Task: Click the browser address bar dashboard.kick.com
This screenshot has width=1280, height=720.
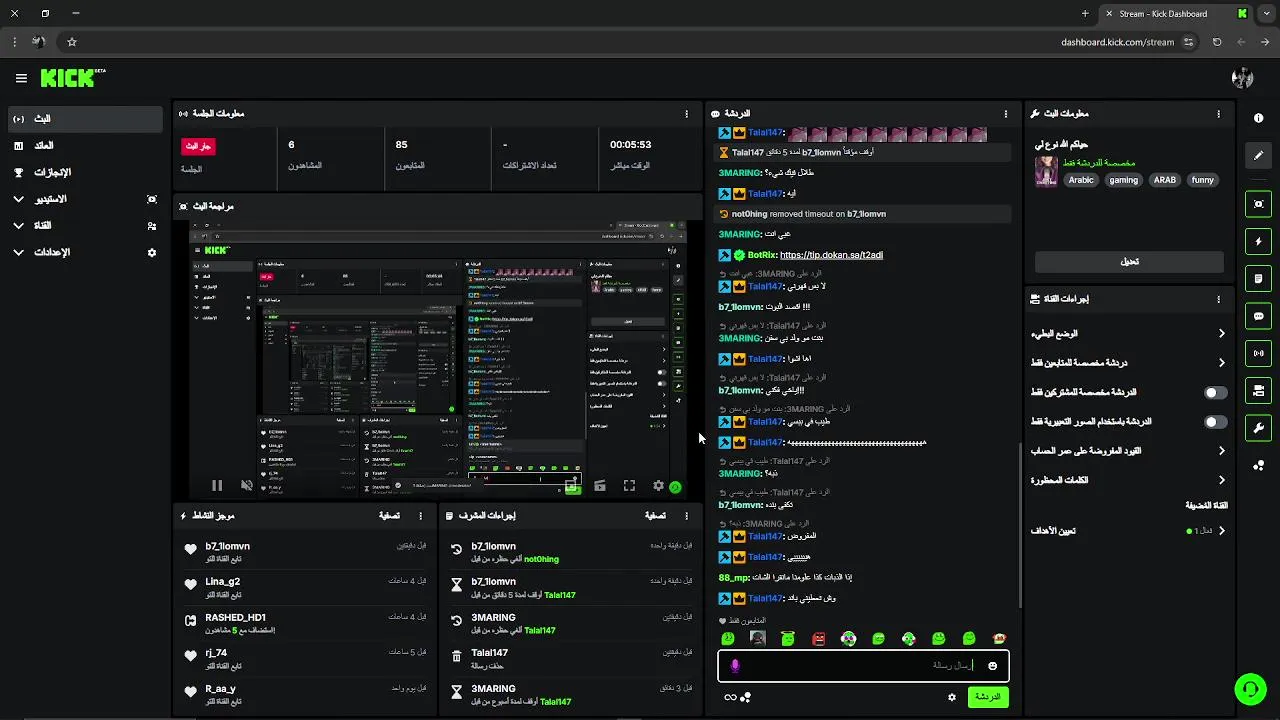Action: 1117,42
